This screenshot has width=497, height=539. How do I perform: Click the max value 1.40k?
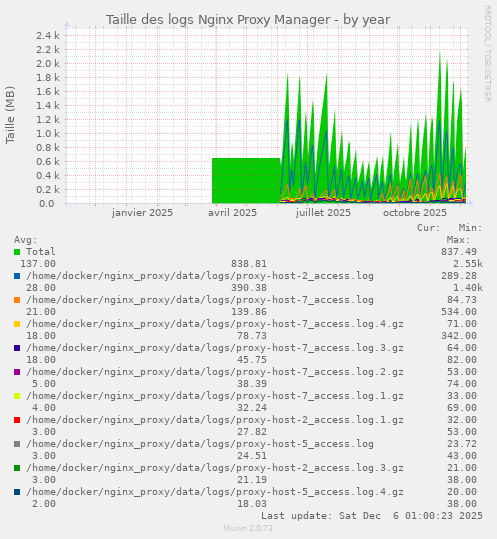[468, 288]
